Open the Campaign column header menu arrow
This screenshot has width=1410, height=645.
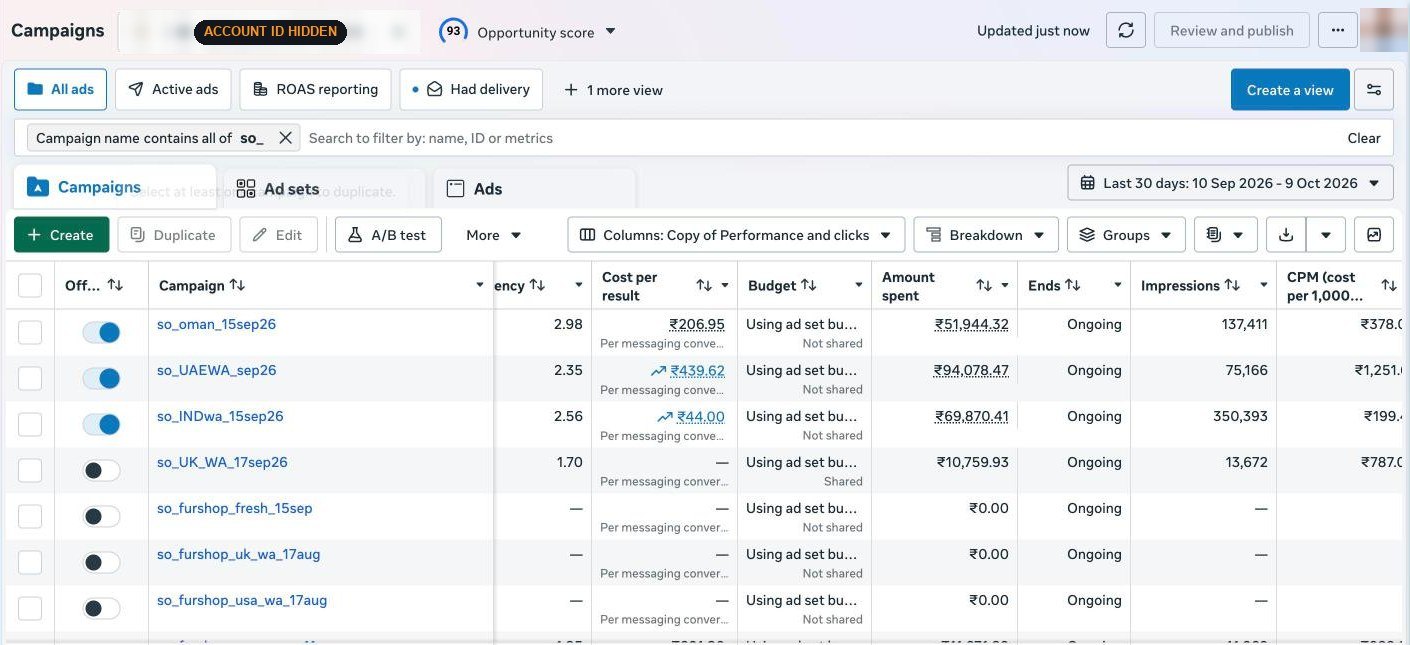coord(479,286)
